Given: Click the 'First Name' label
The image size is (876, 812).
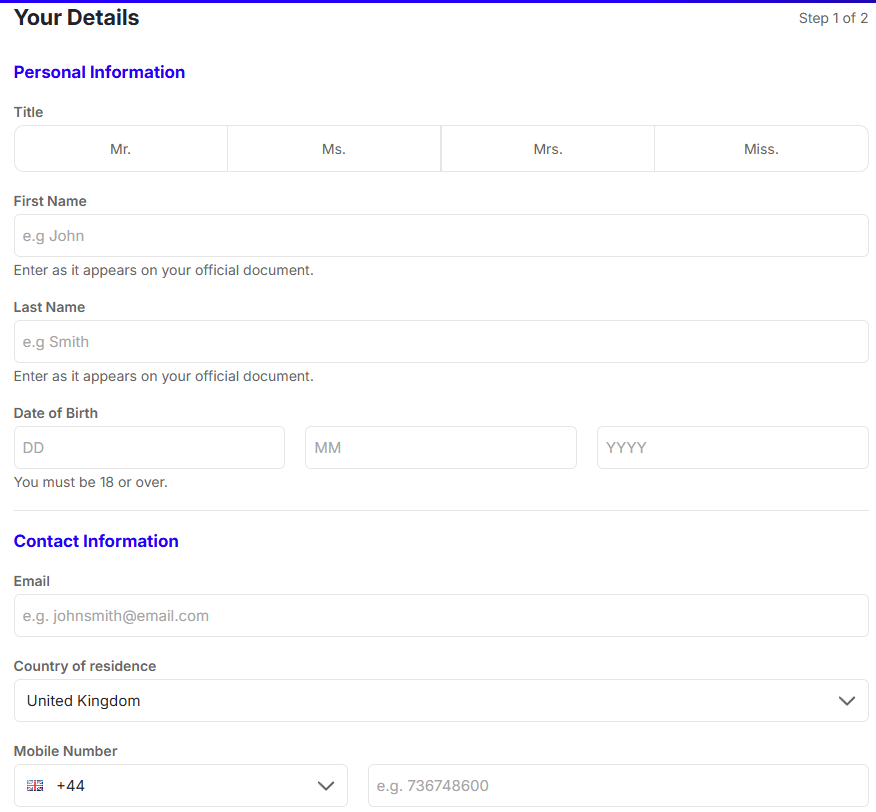Looking at the screenshot, I should pos(50,201).
